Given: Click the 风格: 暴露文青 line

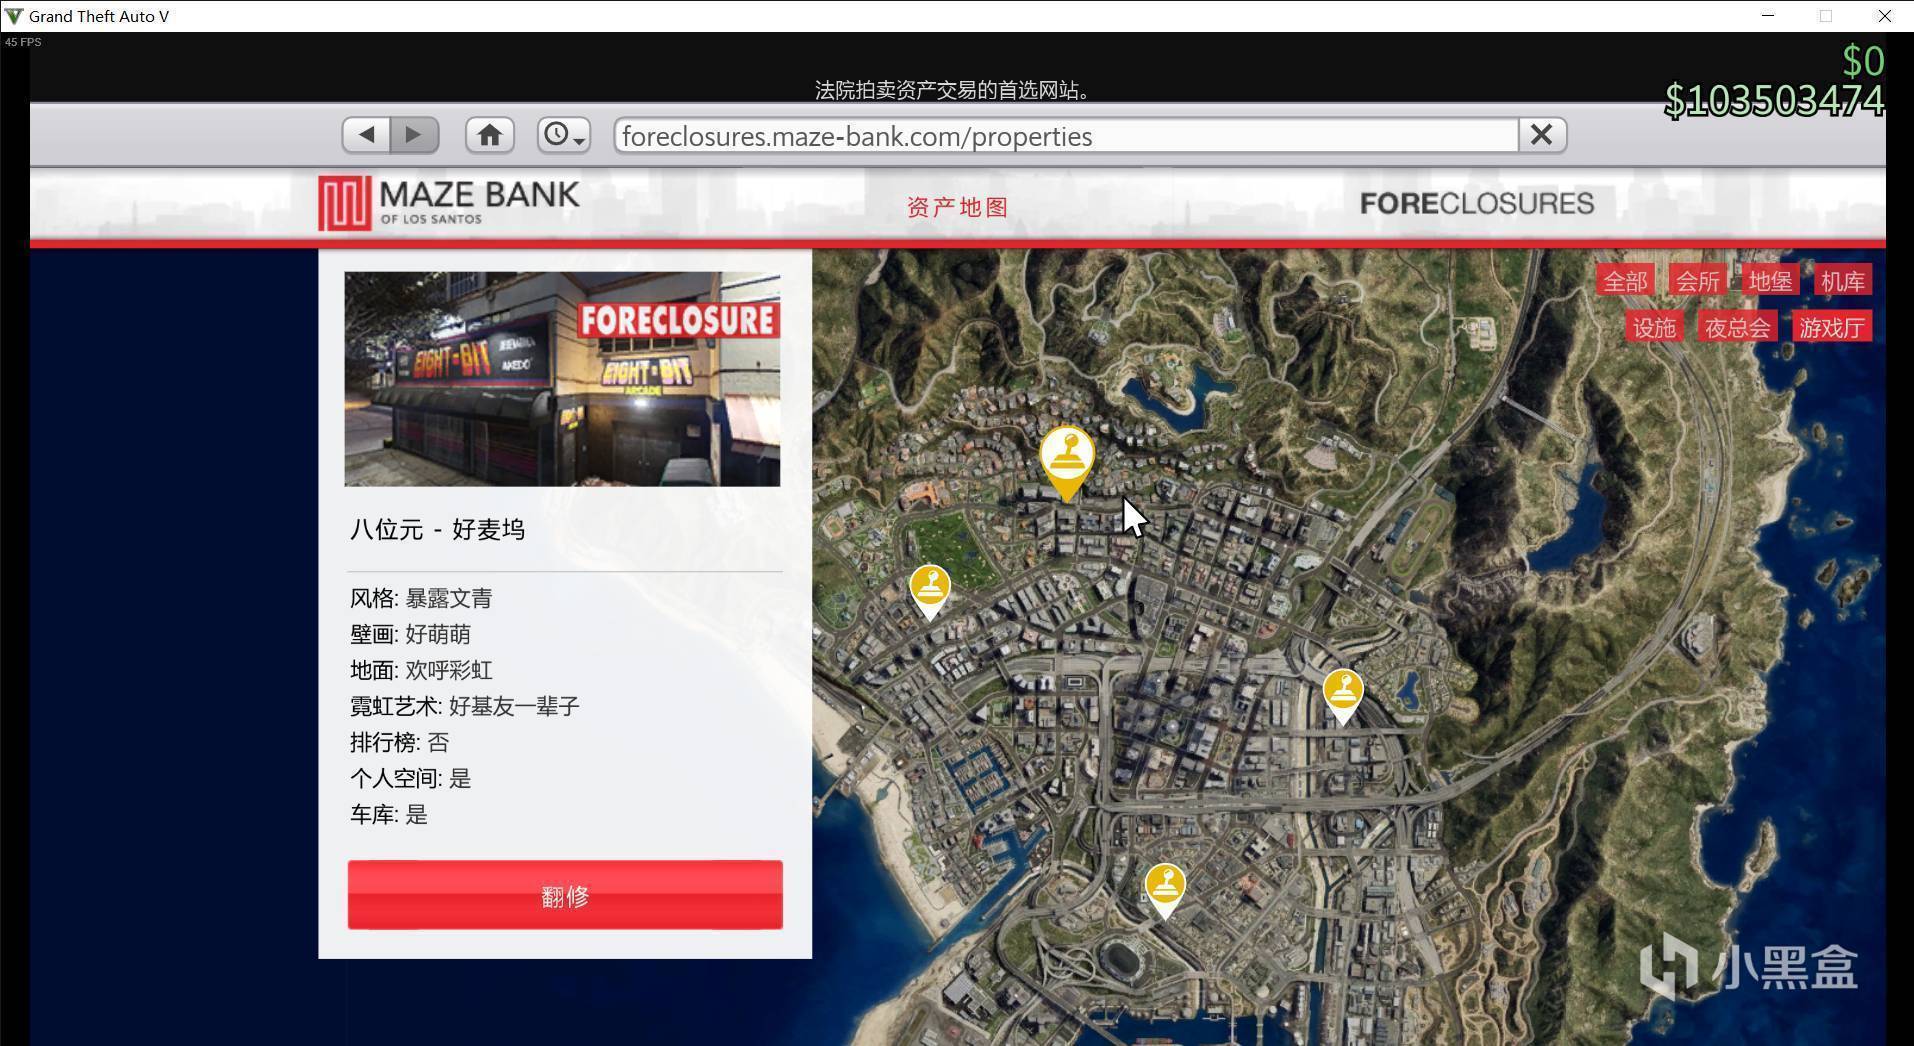Looking at the screenshot, I should pyautogui.click(x=421, y=598).
